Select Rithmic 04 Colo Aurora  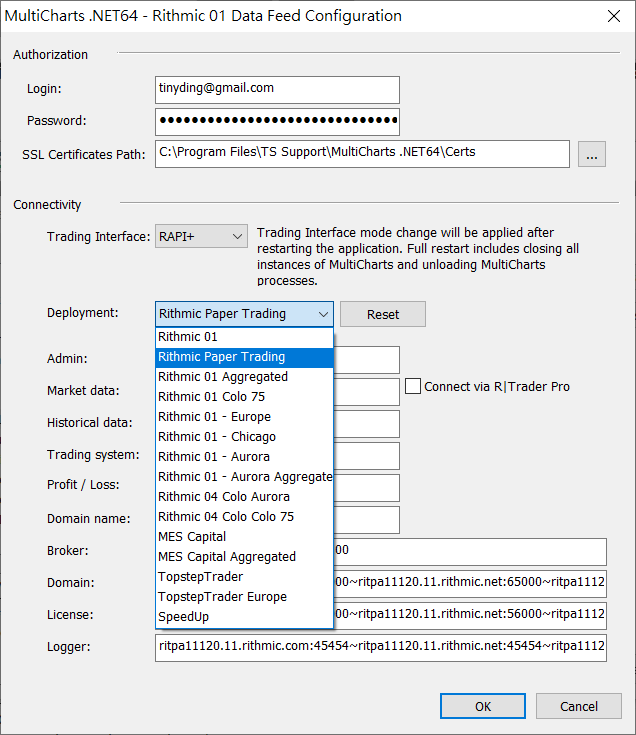click(x=244, y=497)
